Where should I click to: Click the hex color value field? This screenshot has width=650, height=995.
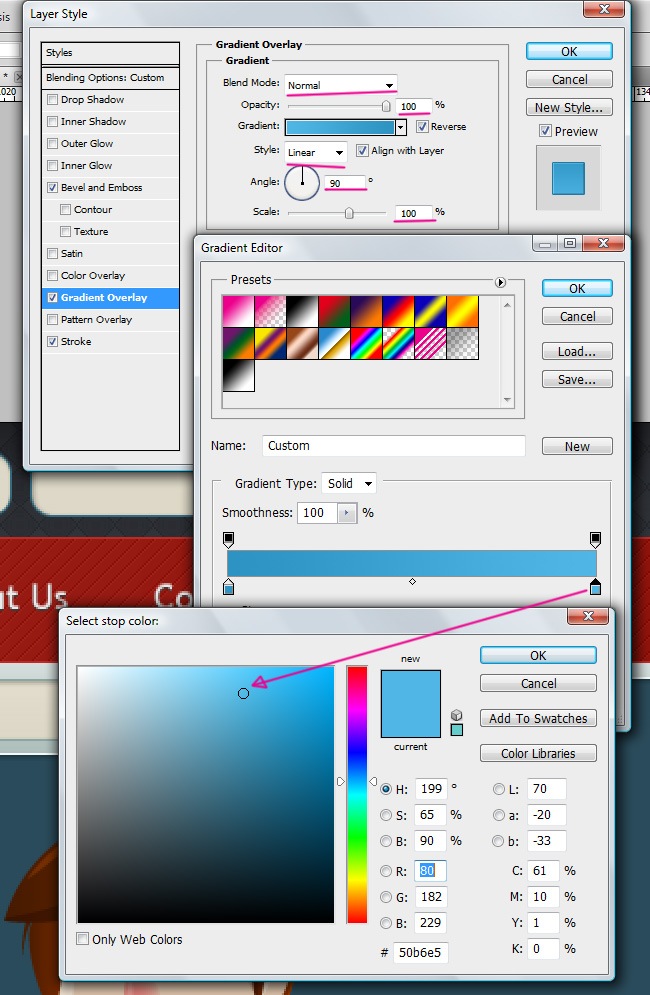(419, 952)
